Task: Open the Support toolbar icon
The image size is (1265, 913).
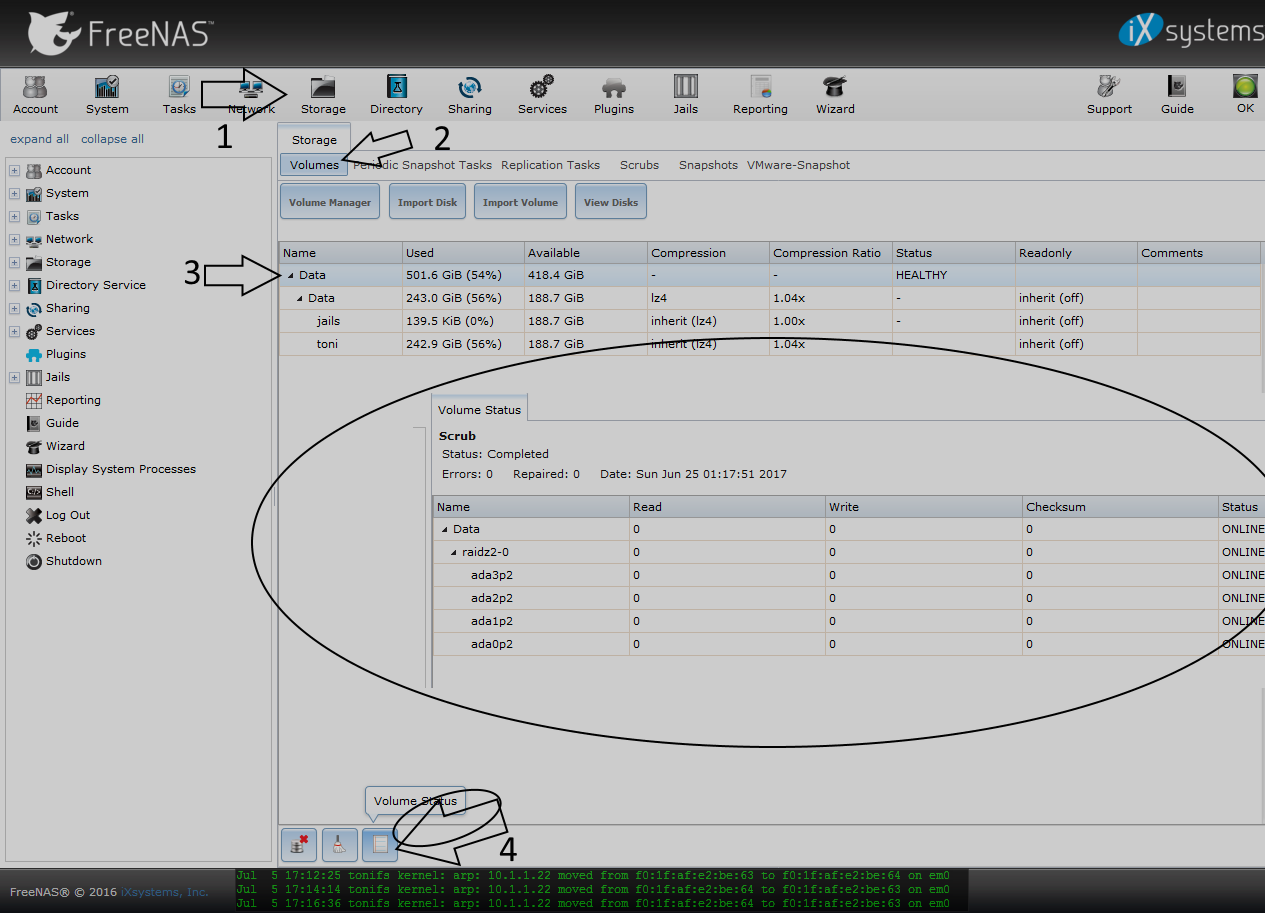Action: [x=1109, y=95]
